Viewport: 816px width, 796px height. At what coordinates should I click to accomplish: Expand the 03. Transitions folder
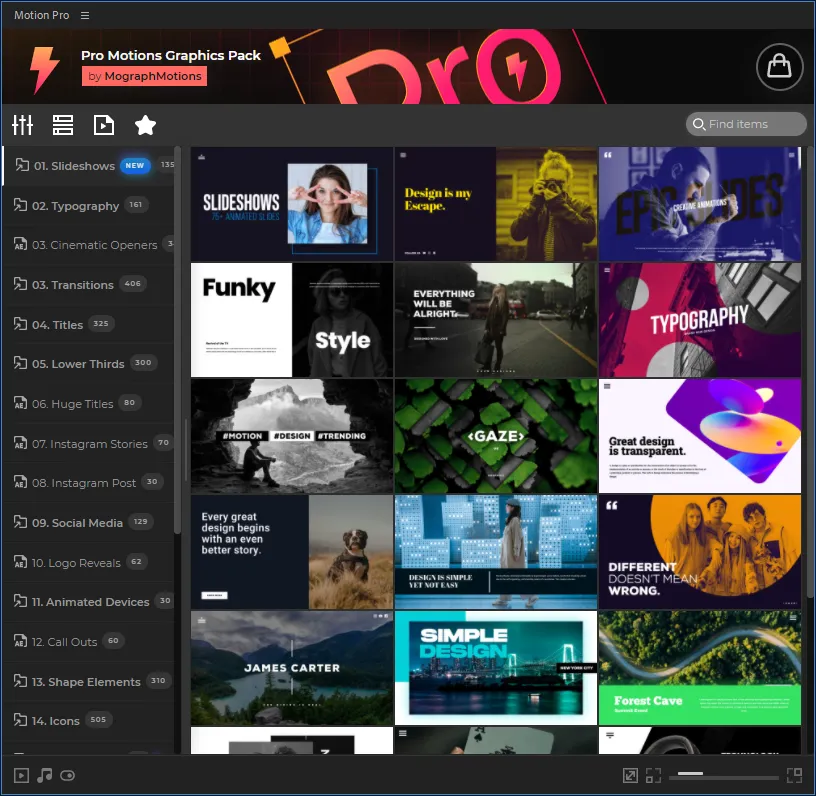(x=72, y=285)
